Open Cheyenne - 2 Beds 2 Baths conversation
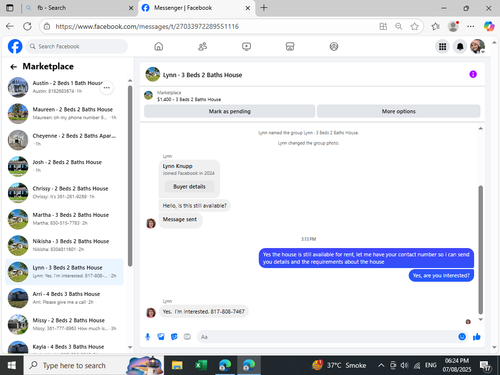This screenshot has height=375, width=500. (x=64, y=140)
